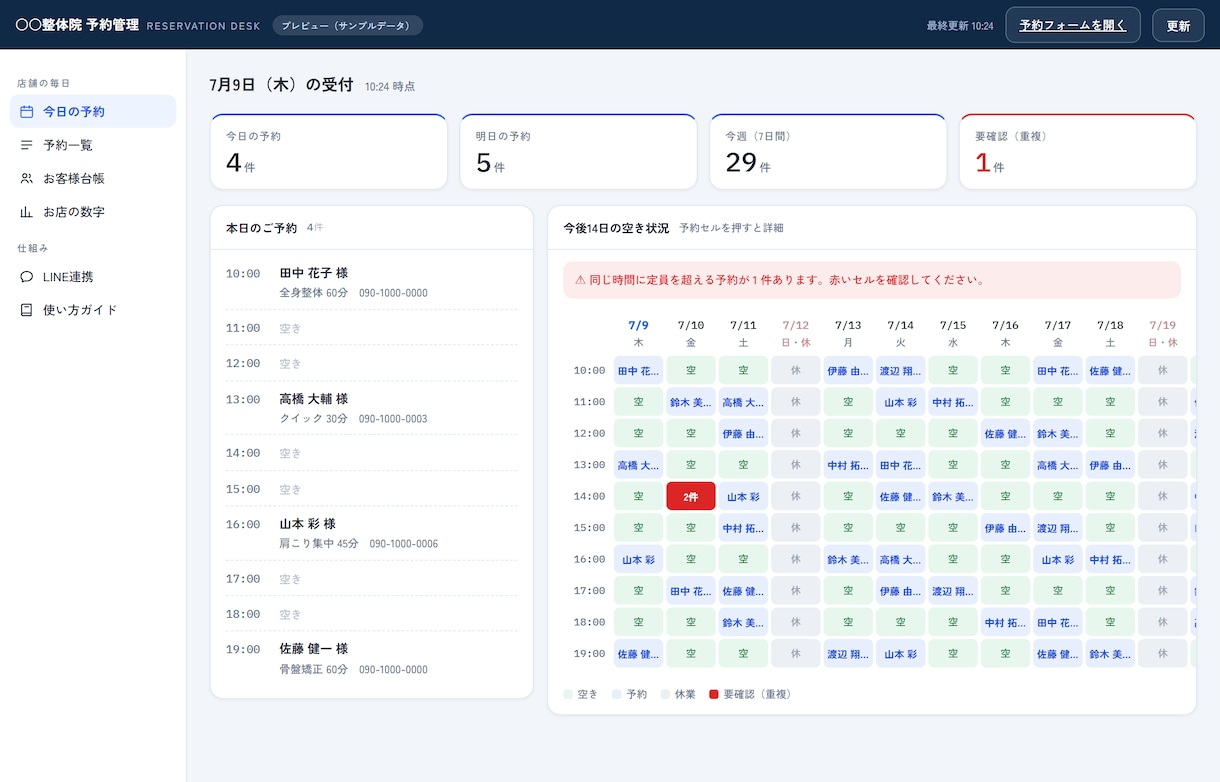Image resolution: width=1220 pixels, height=782 pixels.
Task: Select the 7/16 木 date header
Action: click(x=1005, y=333)
